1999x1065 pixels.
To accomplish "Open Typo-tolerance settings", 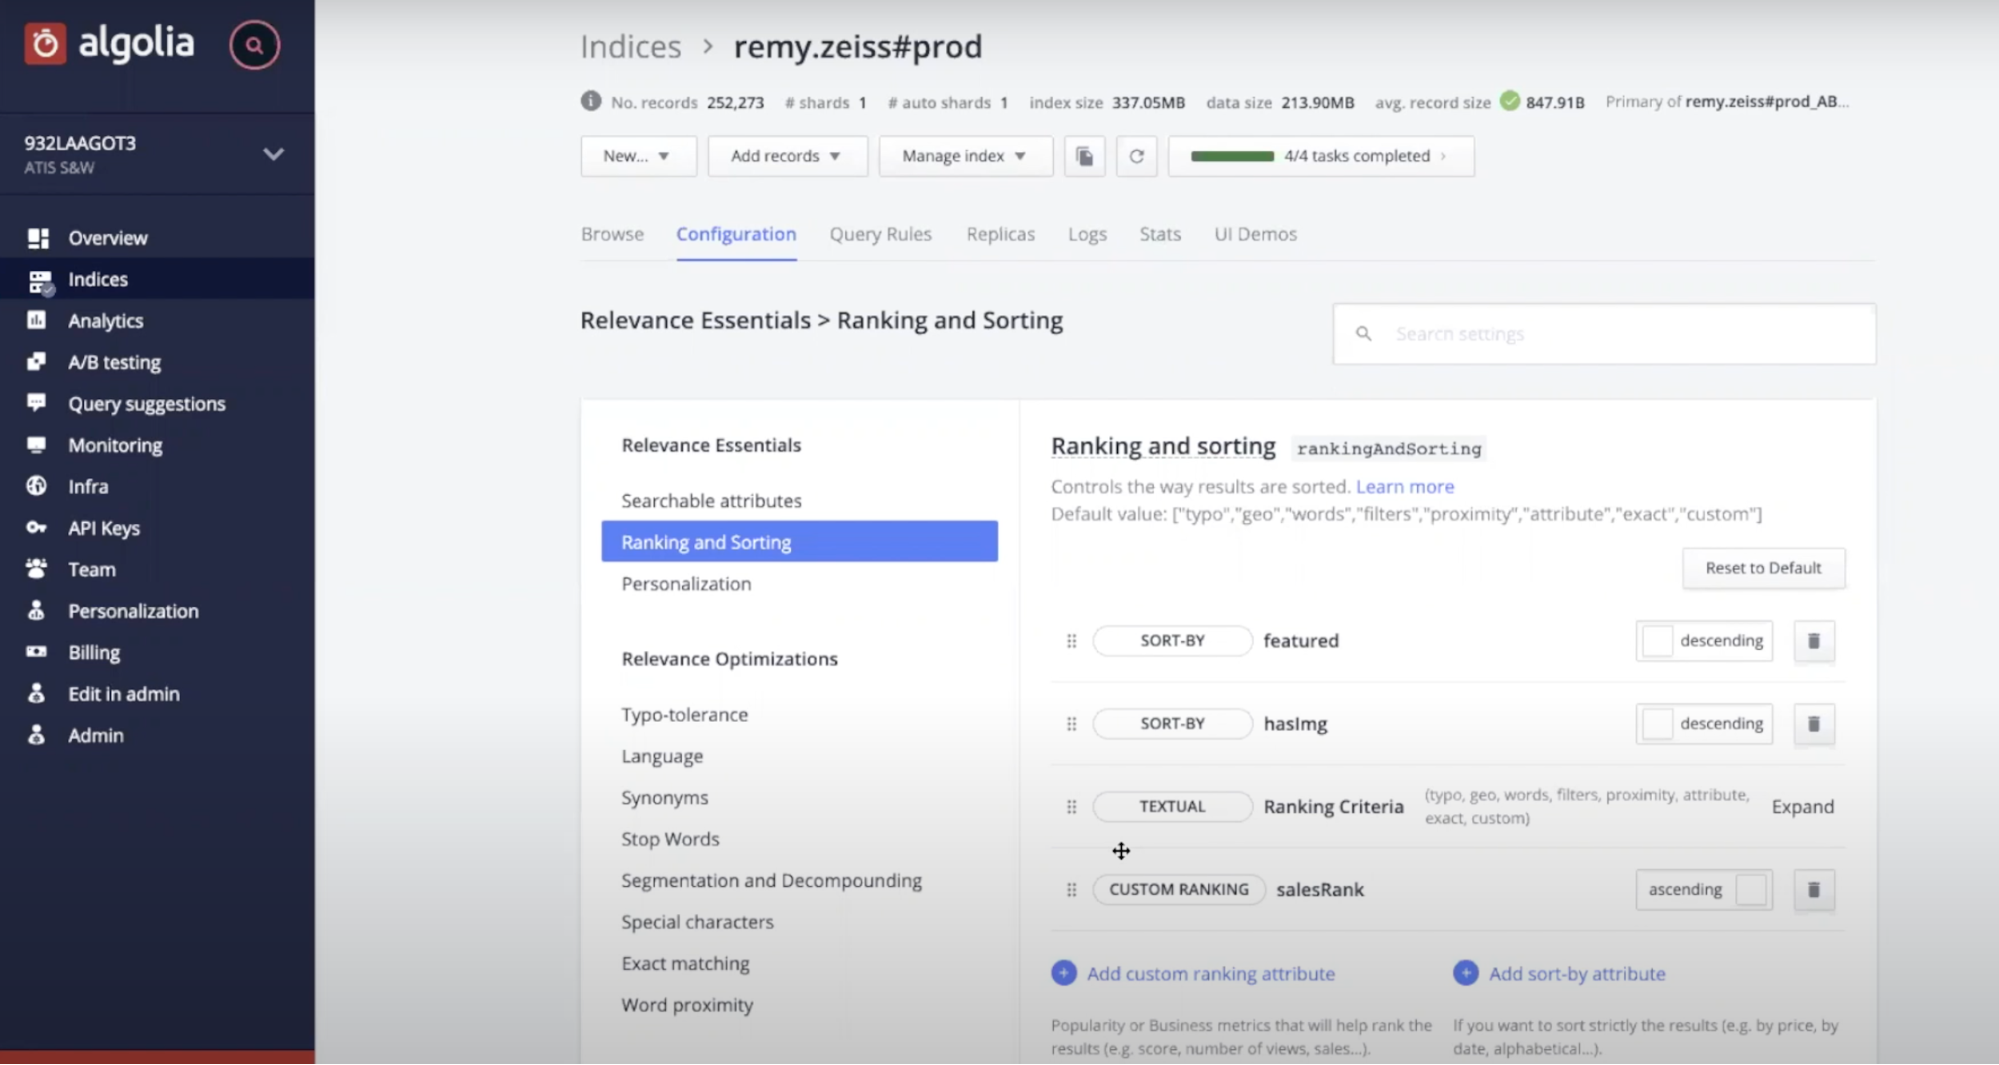I will (x=684, y=715).
